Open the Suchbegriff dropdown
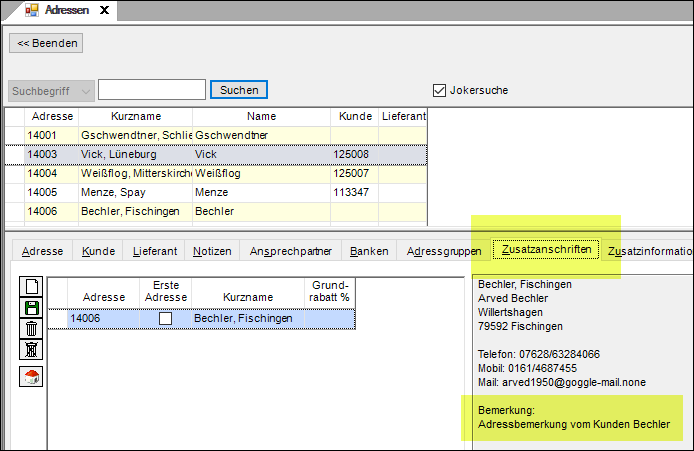Viewport: 694px width, 451px height. pos(51,90)
